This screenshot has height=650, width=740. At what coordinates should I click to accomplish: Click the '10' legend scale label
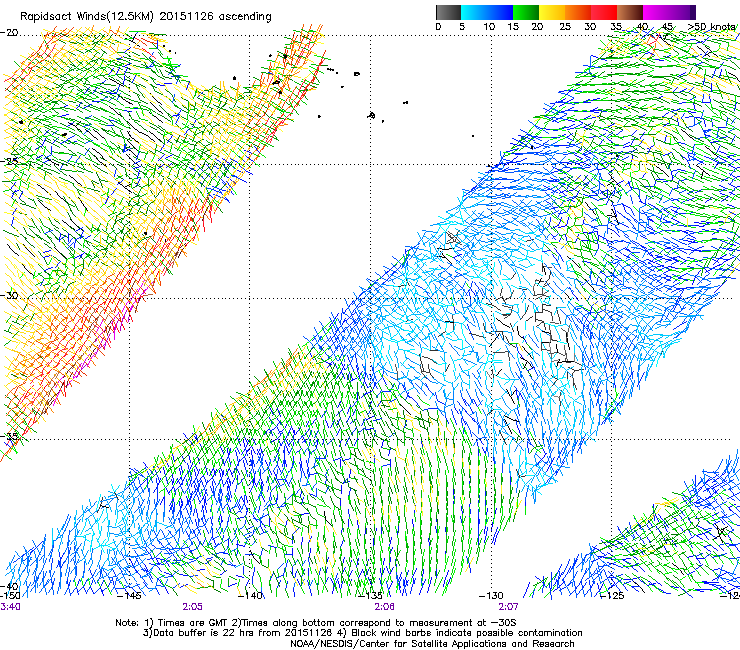(x=489, y=26)
